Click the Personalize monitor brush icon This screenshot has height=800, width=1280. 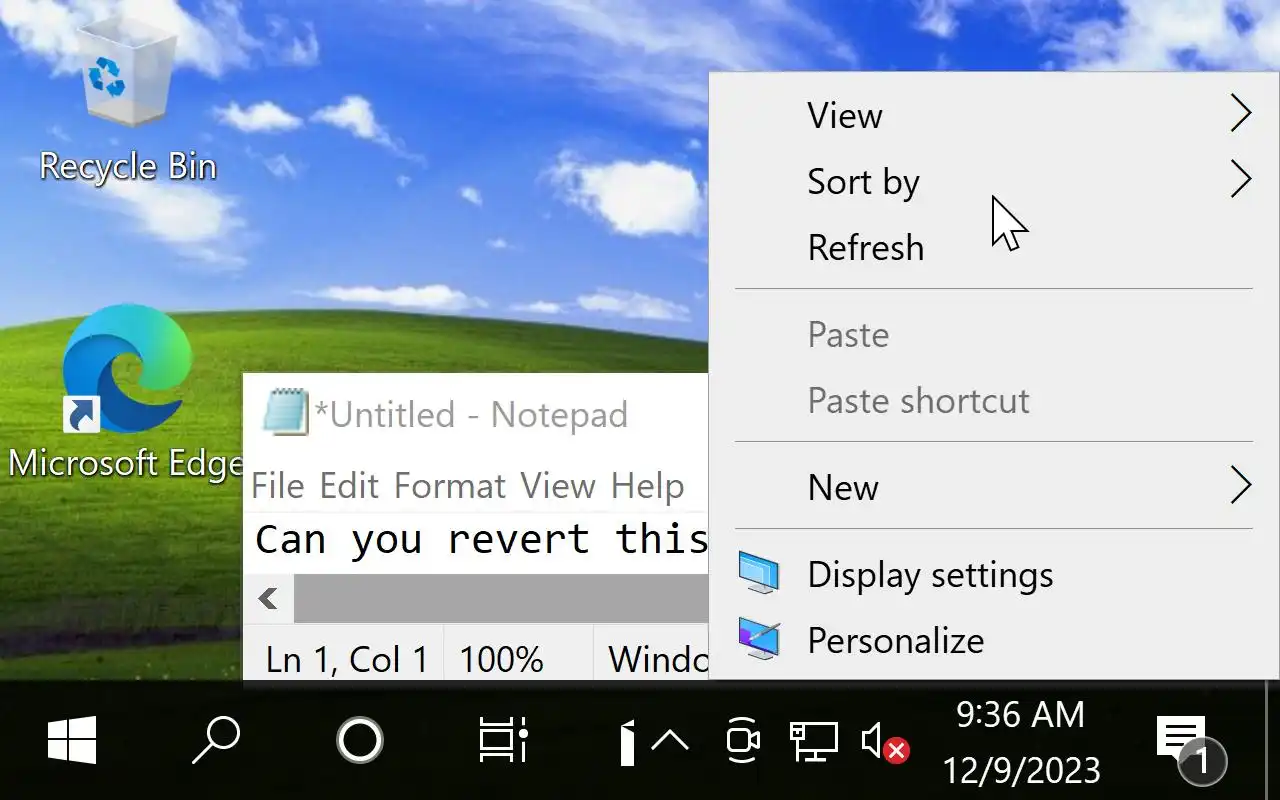point(759,640)
